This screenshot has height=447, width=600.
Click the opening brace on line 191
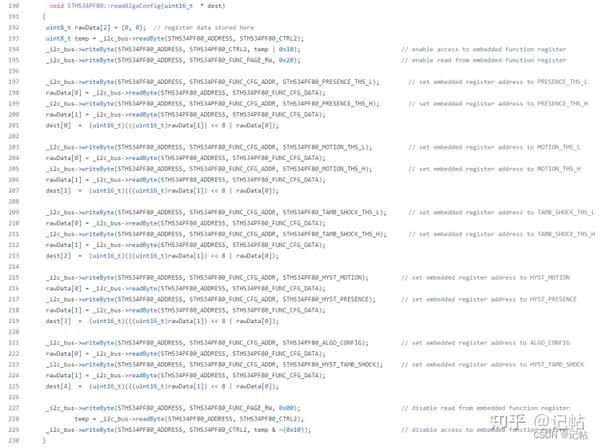pos(44,16)
